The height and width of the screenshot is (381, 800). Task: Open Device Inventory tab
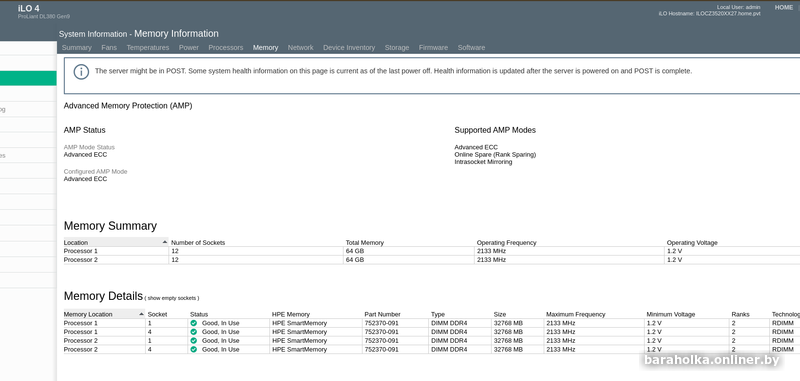[349, 47]
